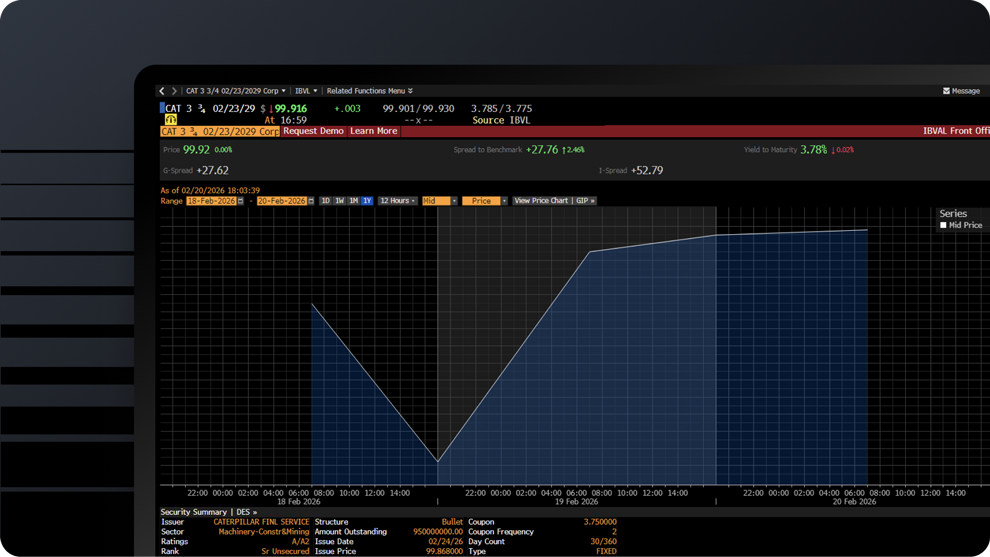Open the IBVL source dropdown

tap(305, 91)
